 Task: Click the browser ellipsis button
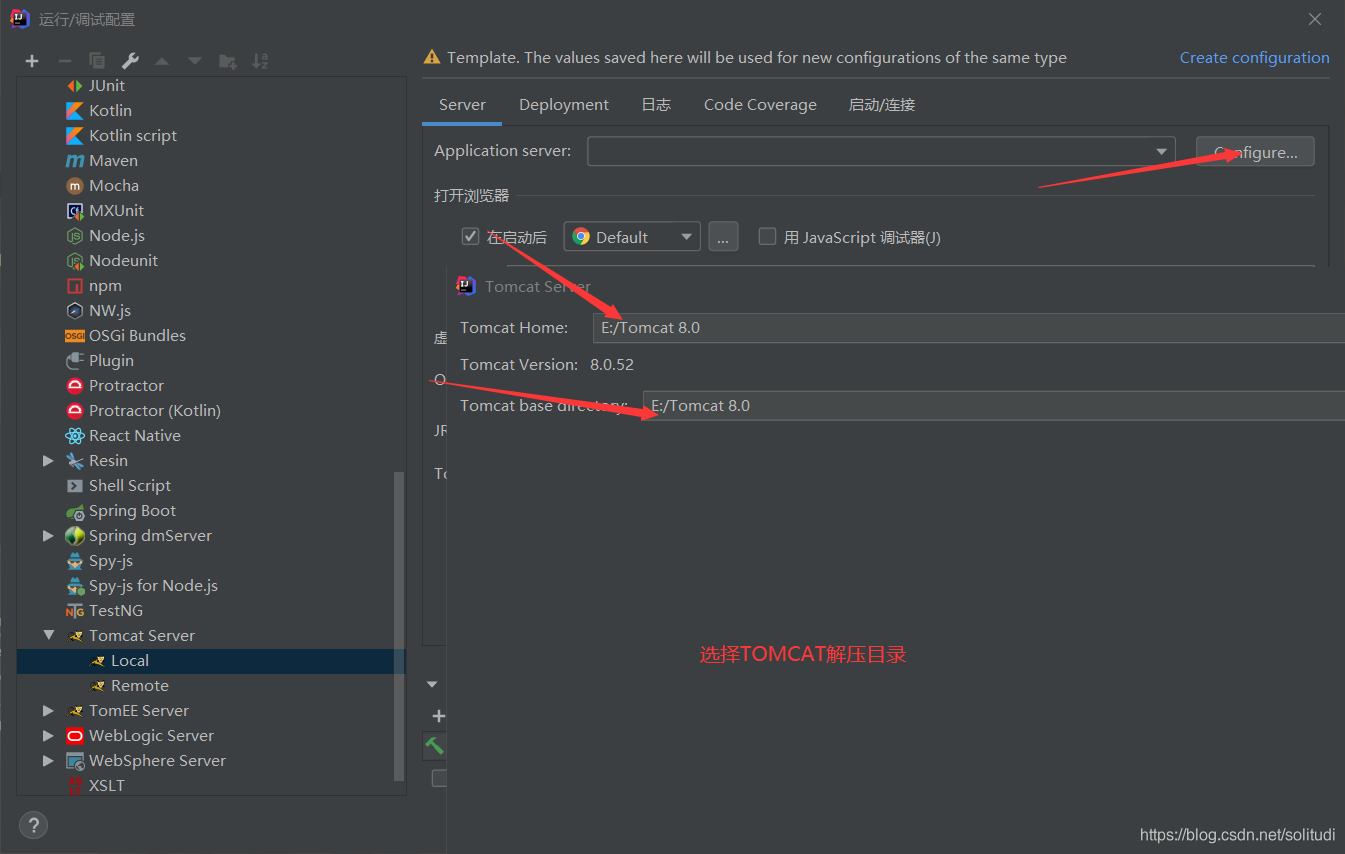point(723,237)
